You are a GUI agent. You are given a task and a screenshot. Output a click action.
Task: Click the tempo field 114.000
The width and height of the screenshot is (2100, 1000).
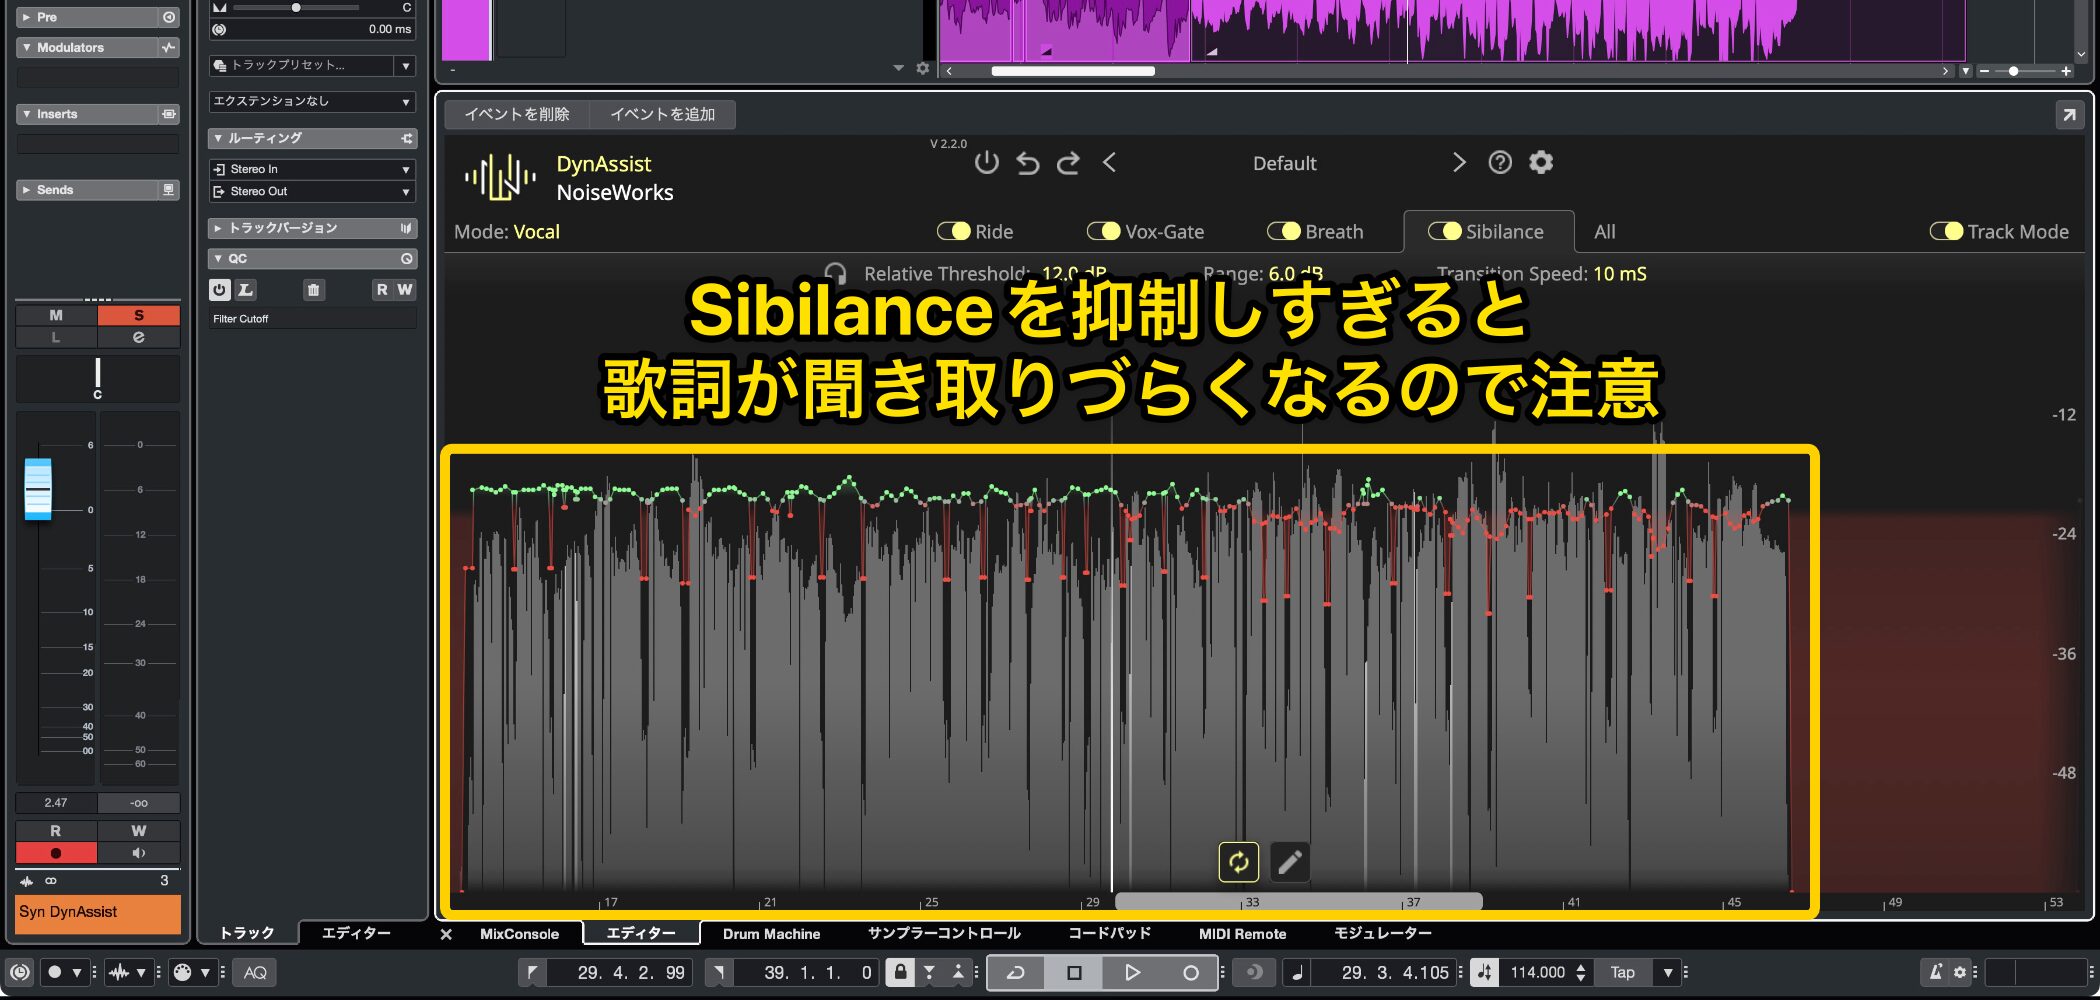[1537, 972]
